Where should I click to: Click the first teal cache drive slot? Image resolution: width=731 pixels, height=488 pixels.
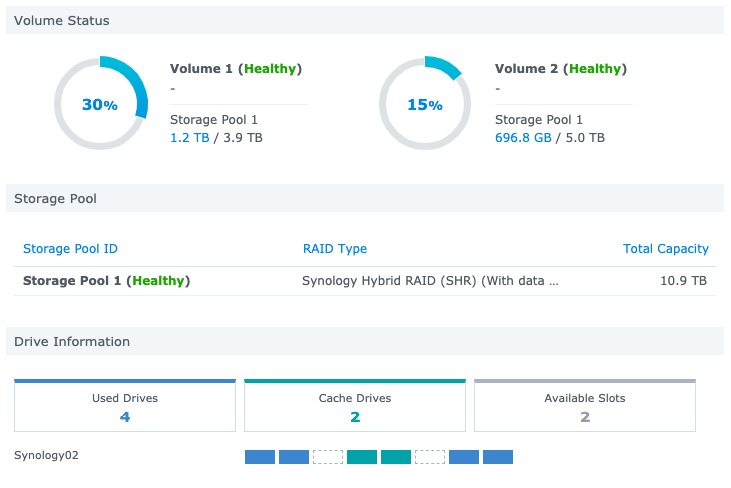pos(361,457)
